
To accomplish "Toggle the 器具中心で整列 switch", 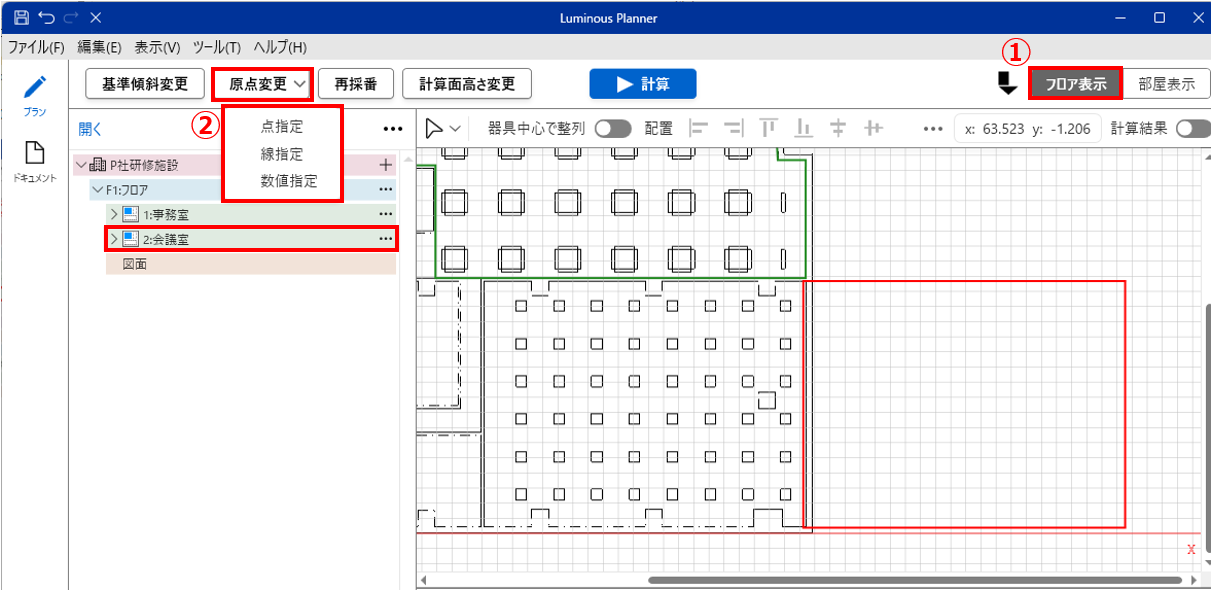I will pos(613,128).
